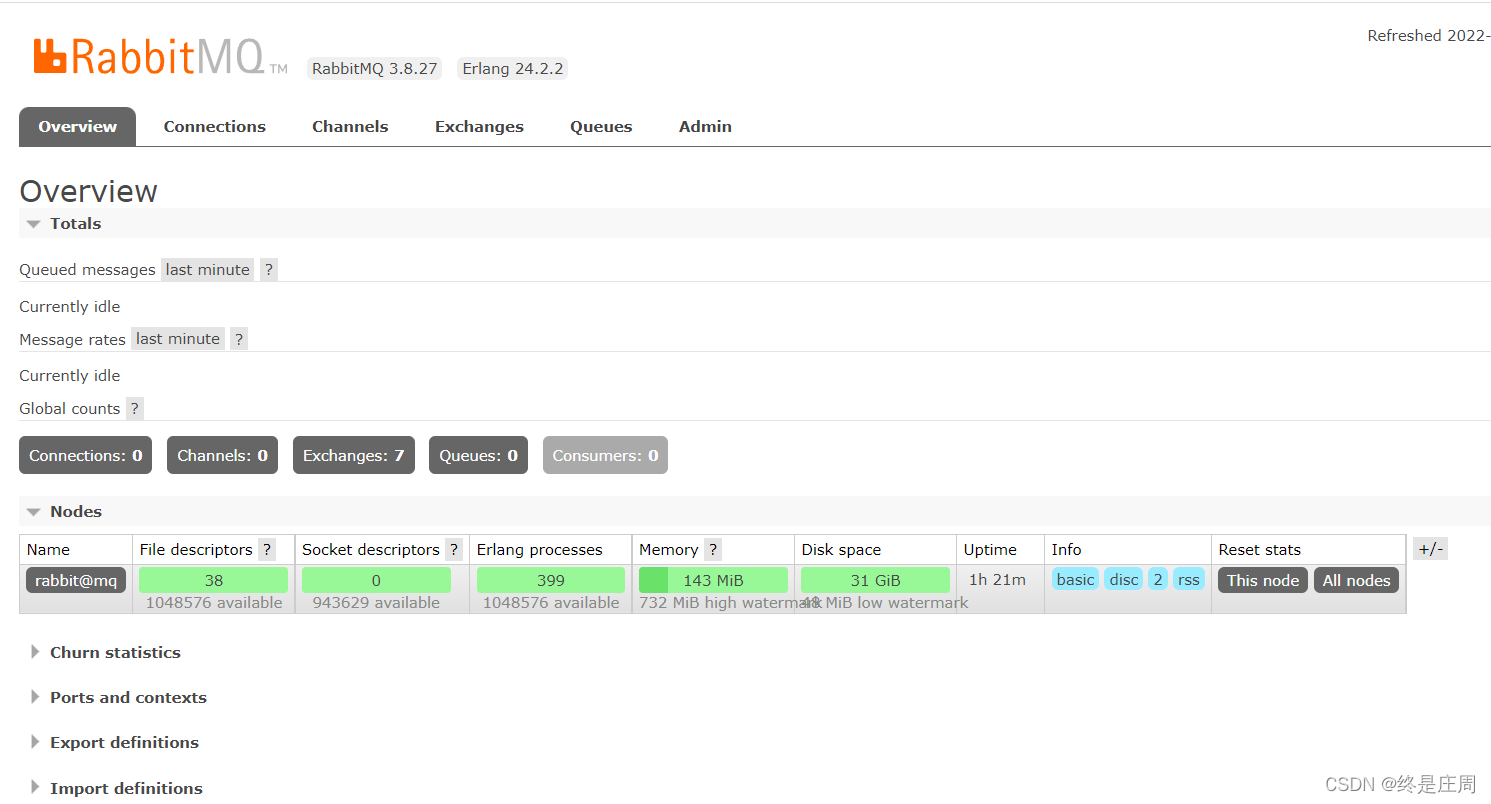Open the Queues tab

click(x=601, y=127)
